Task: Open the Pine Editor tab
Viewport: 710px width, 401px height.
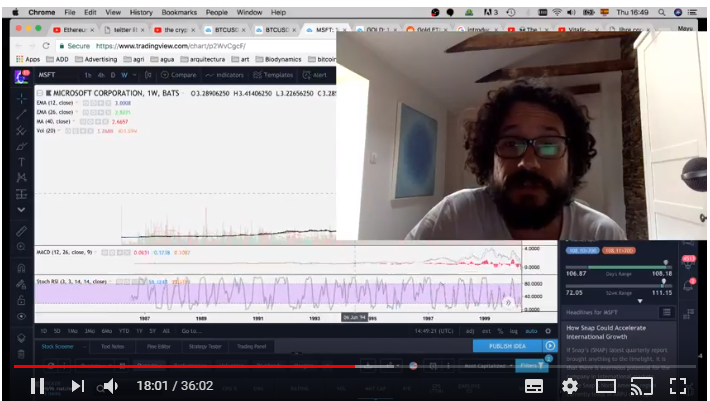Action: (158, 346)
